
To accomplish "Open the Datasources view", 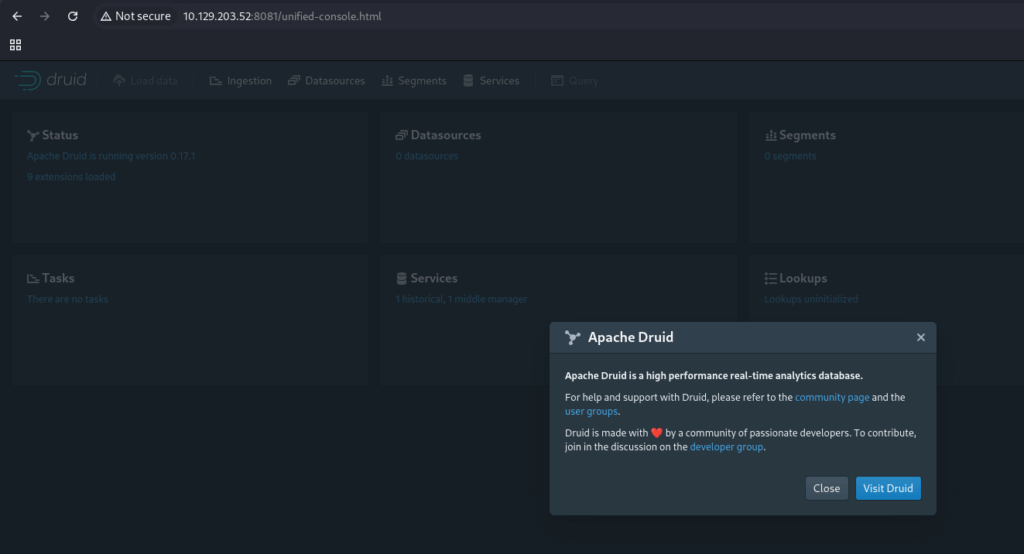I will (327, 80).
